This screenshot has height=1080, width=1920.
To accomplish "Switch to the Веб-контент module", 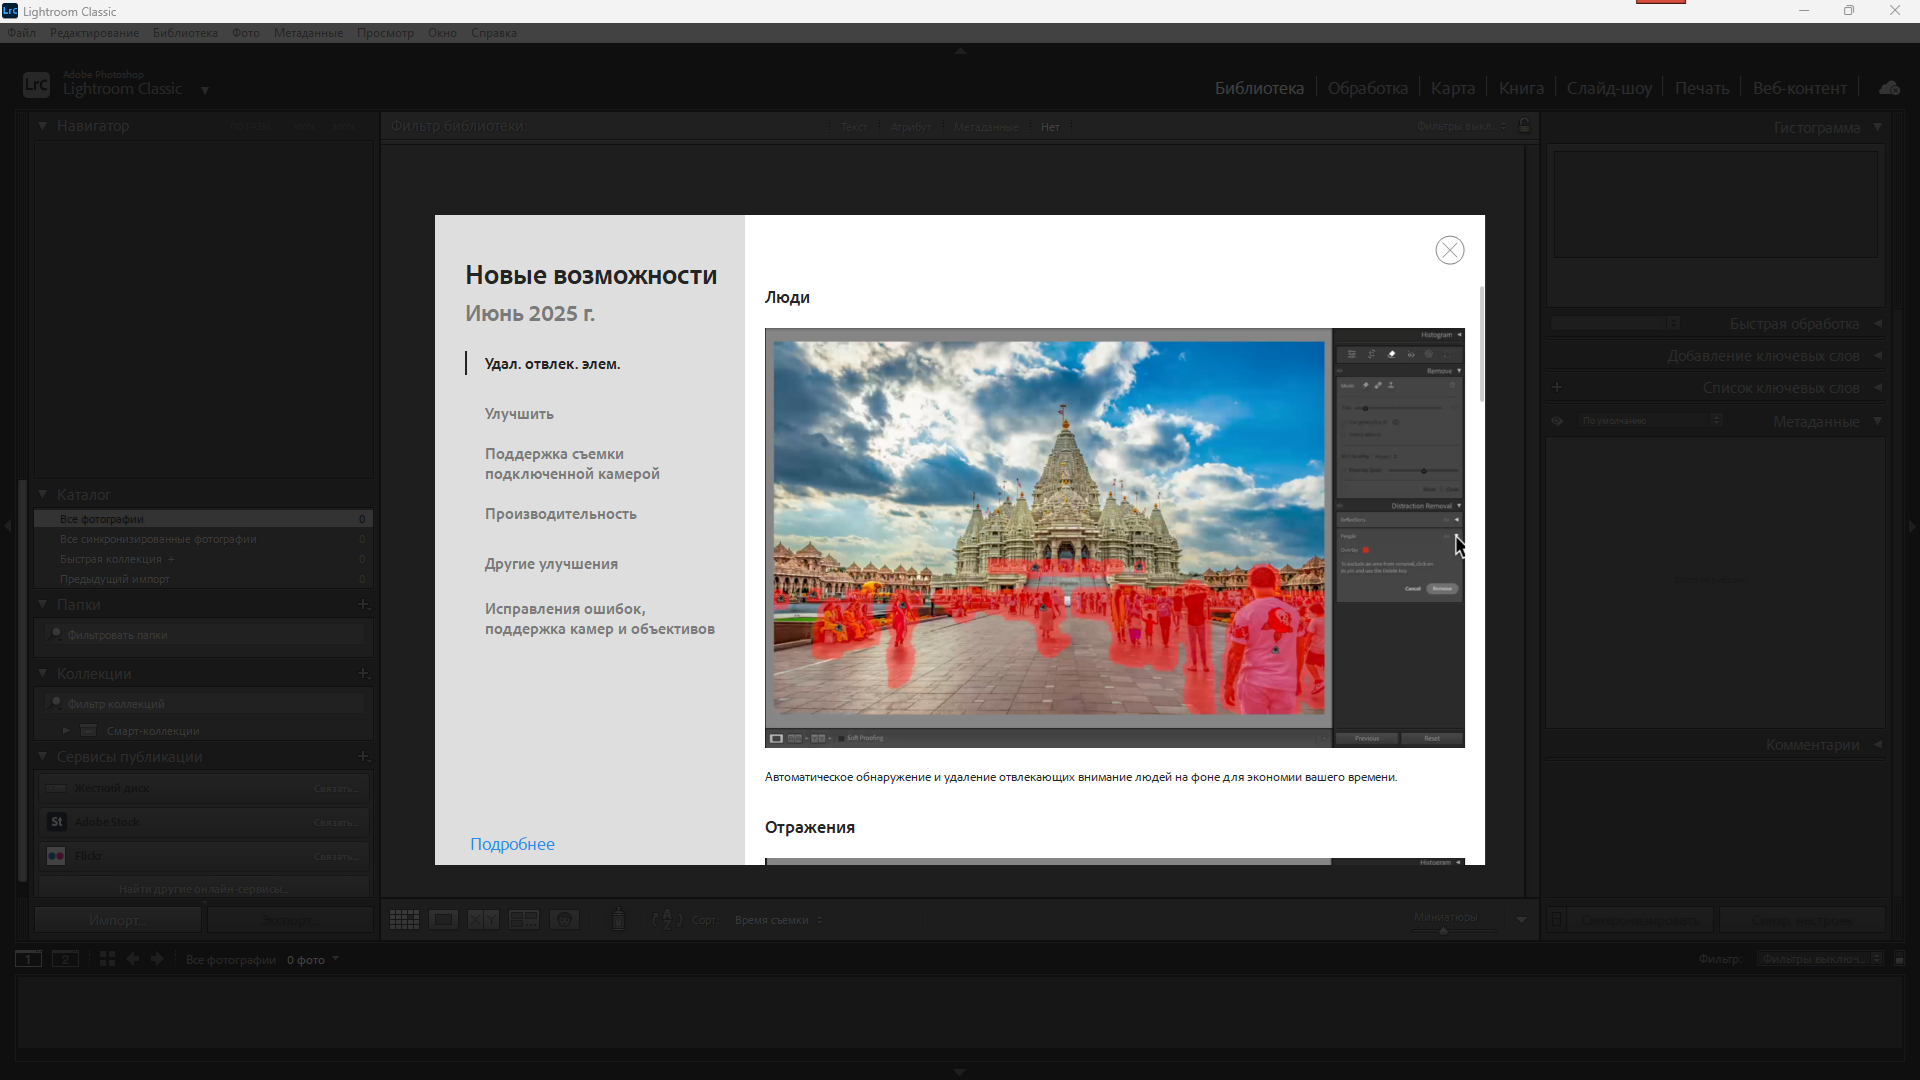I will (1799, 88).
